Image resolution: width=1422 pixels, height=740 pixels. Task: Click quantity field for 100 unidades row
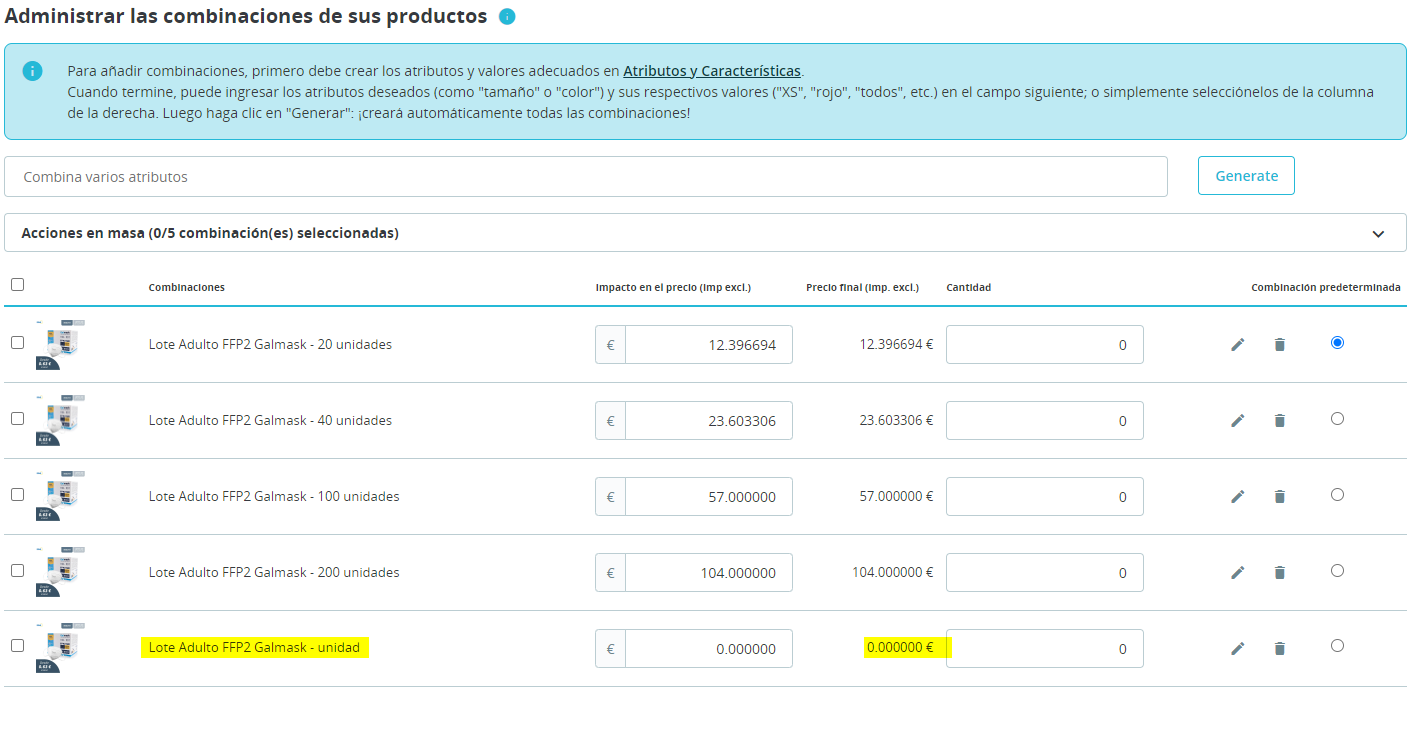1045,497
